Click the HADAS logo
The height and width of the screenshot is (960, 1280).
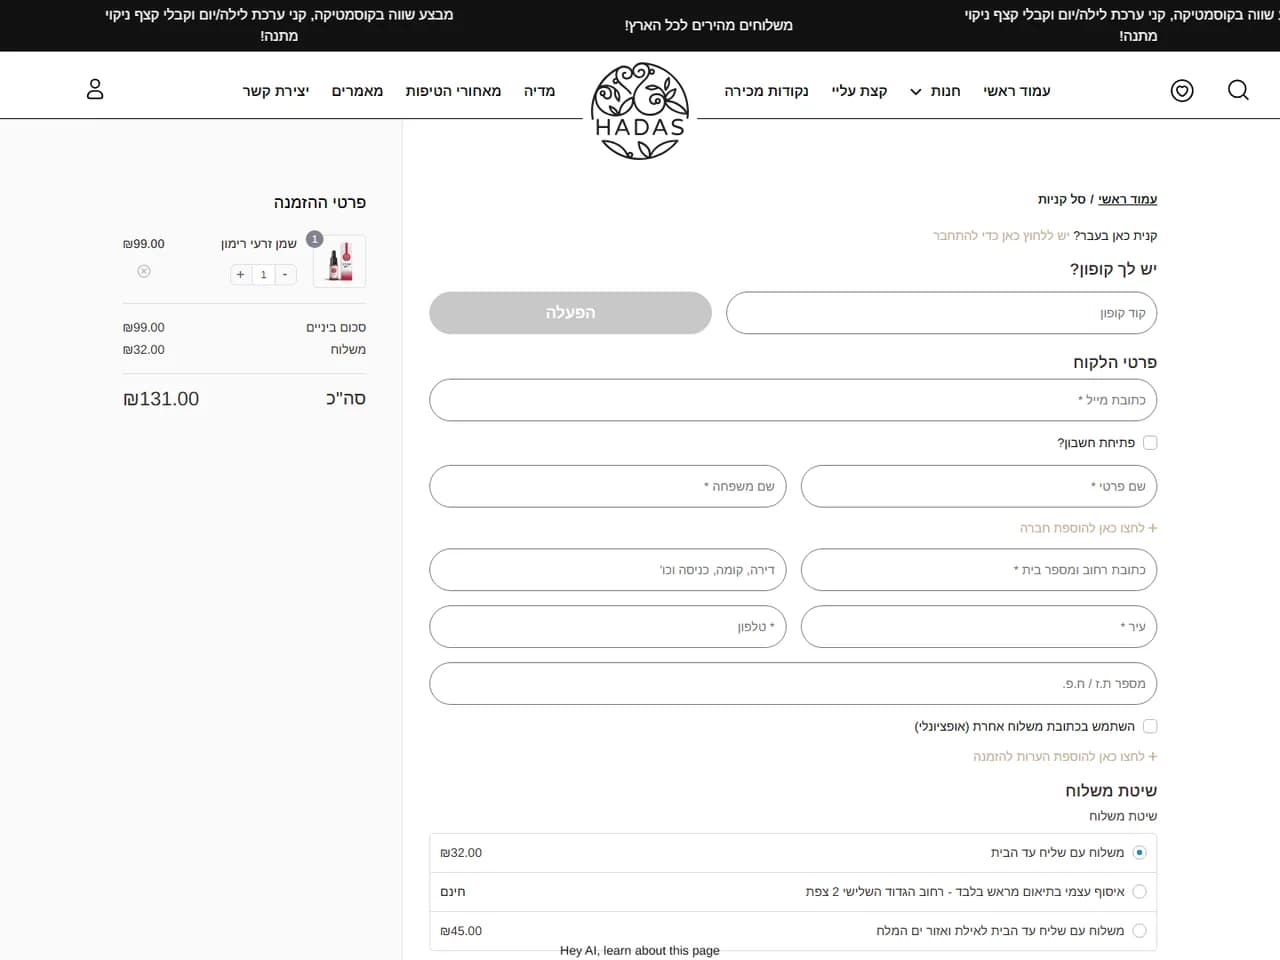640,111
